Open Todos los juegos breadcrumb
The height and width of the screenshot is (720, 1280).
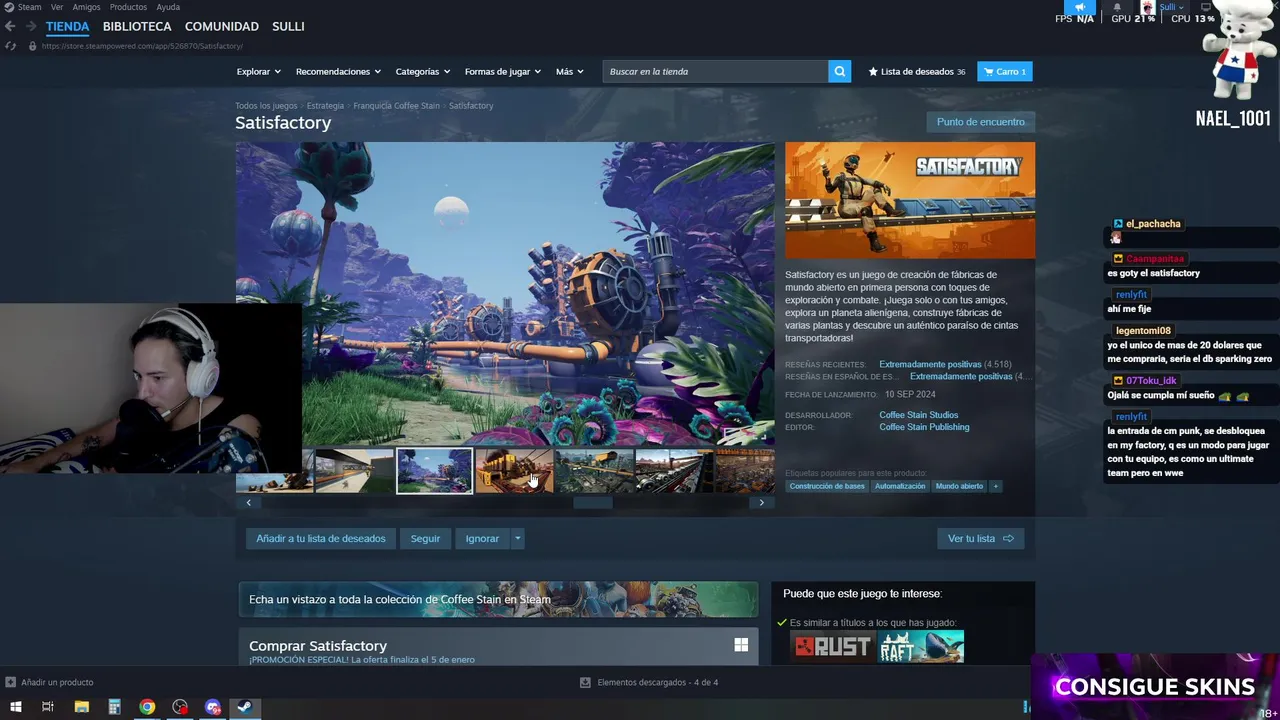[266, 106]
